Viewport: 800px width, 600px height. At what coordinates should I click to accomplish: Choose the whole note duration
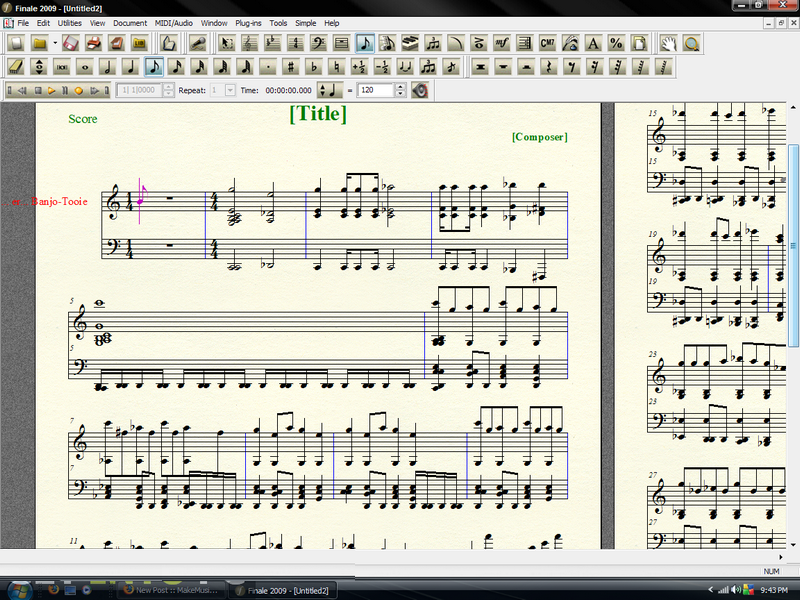pyautogui.click(x=85, y=67)
